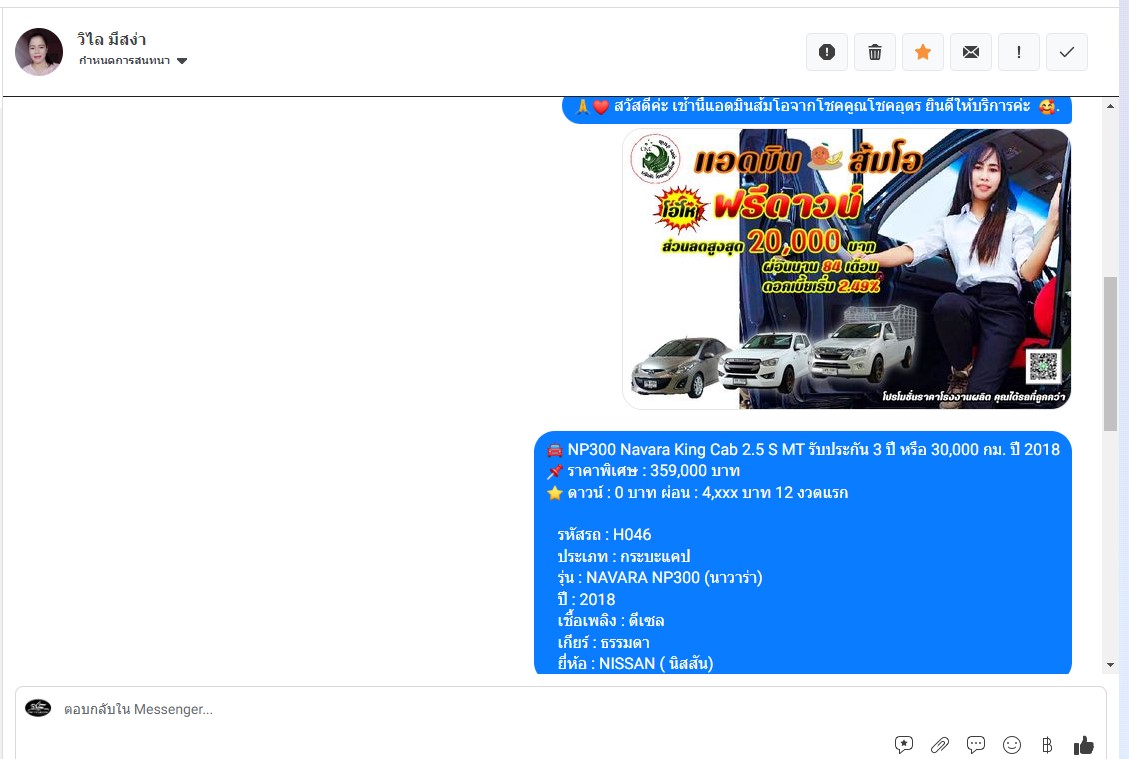Click the line รหัสรถ : H046
This screenshot has width=1129, height=759.
coord(604,534)
